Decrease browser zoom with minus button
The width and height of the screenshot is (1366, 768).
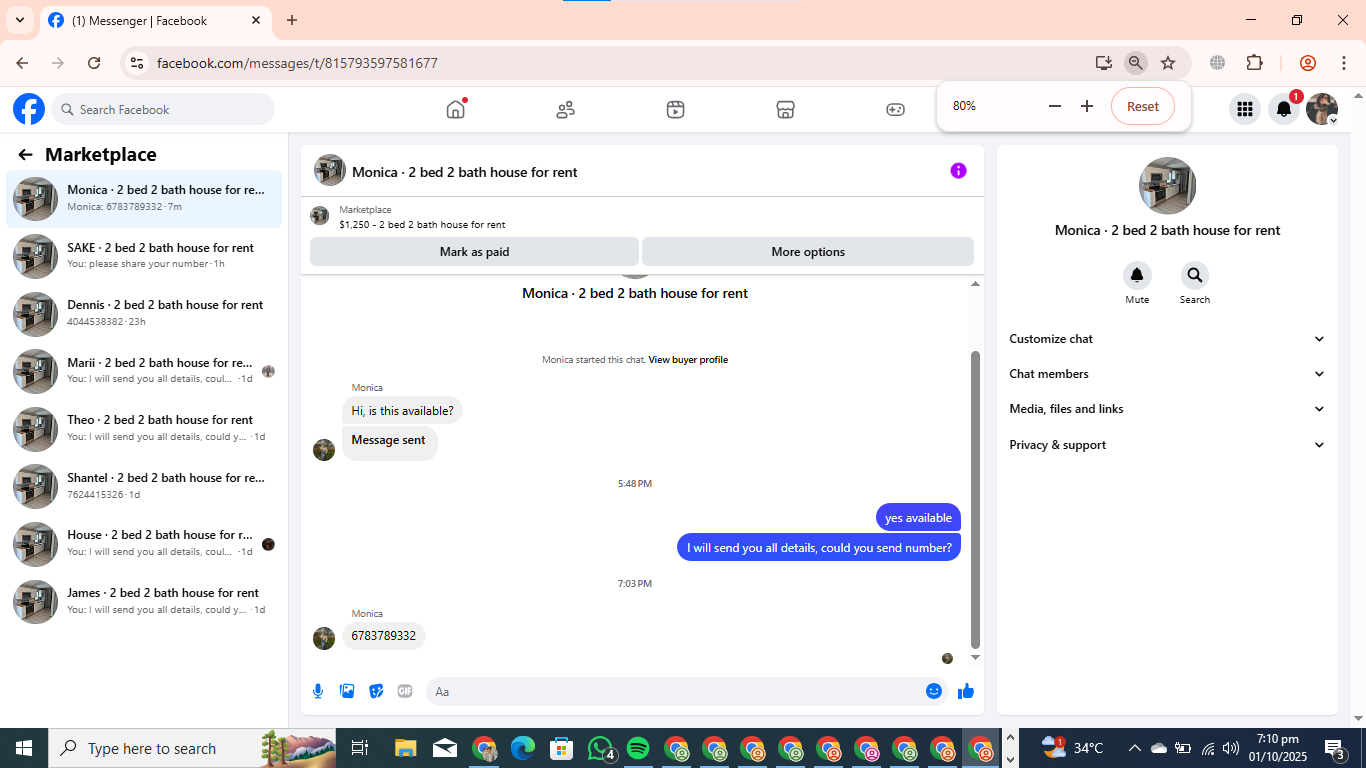pos(1054,106)
